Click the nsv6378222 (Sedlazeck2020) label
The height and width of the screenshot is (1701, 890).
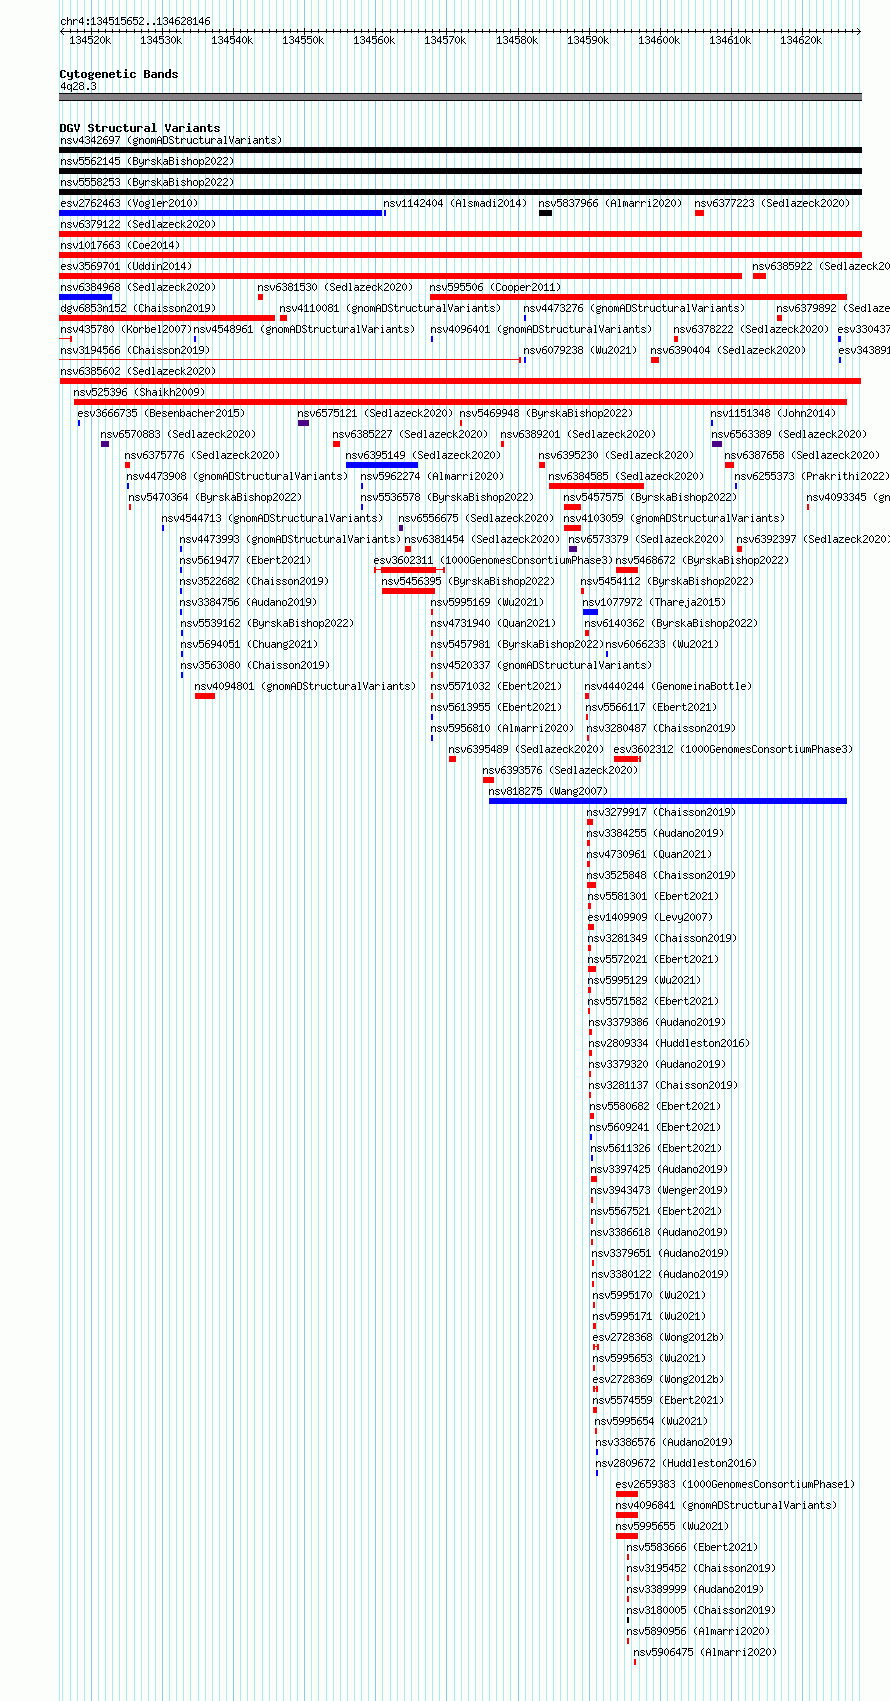tap(751, 329)
